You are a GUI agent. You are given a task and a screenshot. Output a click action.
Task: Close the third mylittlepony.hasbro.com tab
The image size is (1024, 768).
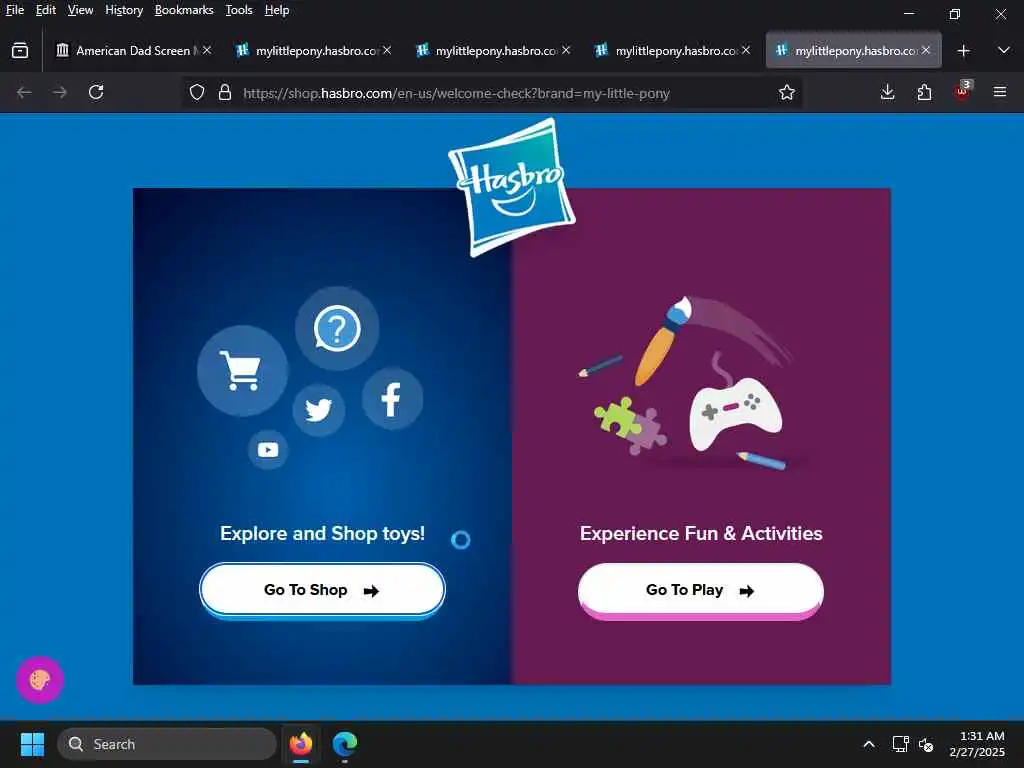(x=746, y=50)
